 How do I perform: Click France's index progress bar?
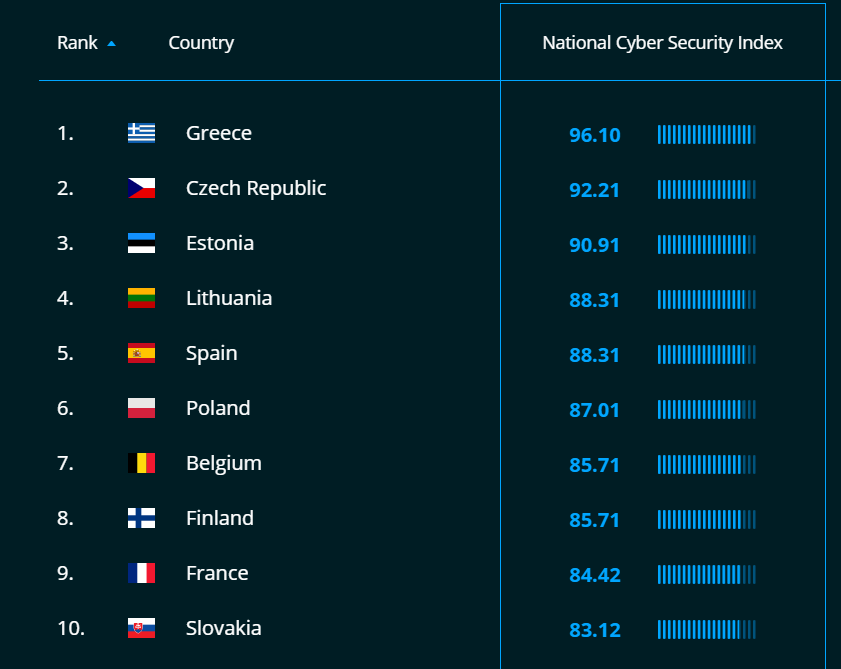click(706, 574)
